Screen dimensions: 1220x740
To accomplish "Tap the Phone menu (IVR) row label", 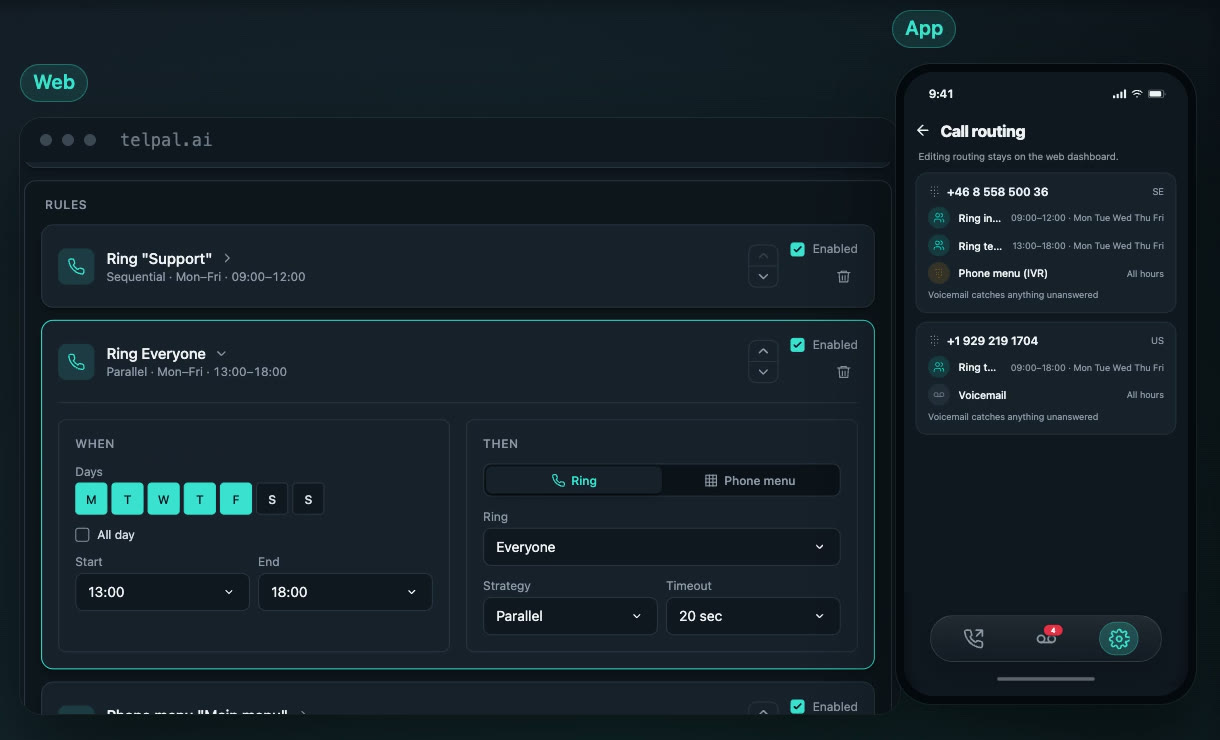I will pyautogui.click(x=1003, y=273).
